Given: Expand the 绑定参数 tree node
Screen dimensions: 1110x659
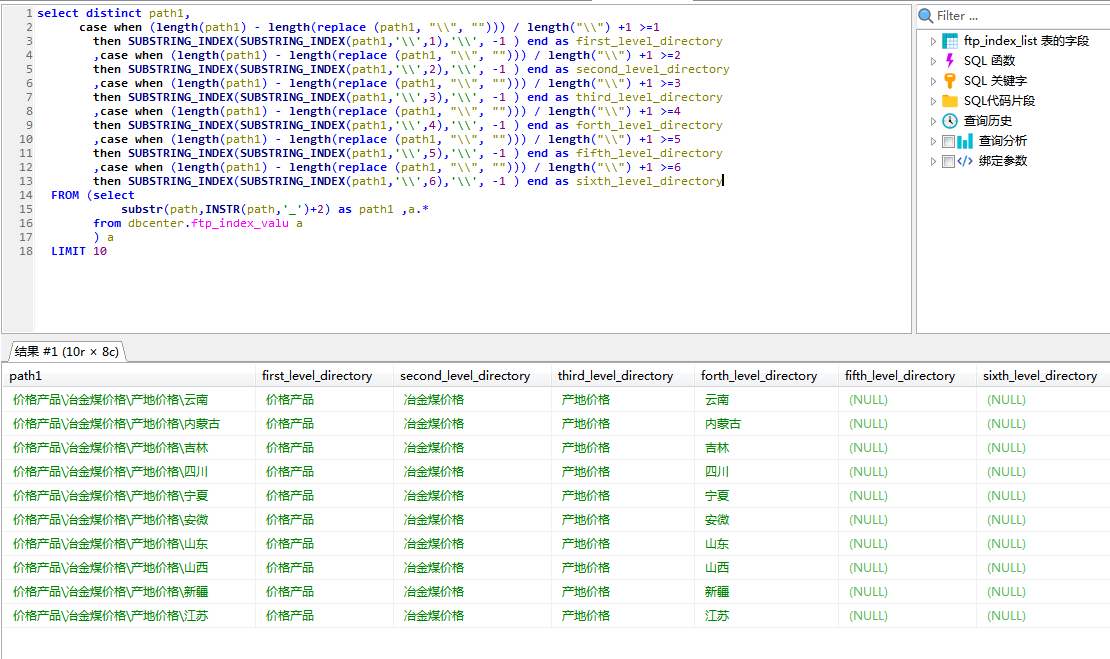Looking at the screenshot, I should coord(933,161).
